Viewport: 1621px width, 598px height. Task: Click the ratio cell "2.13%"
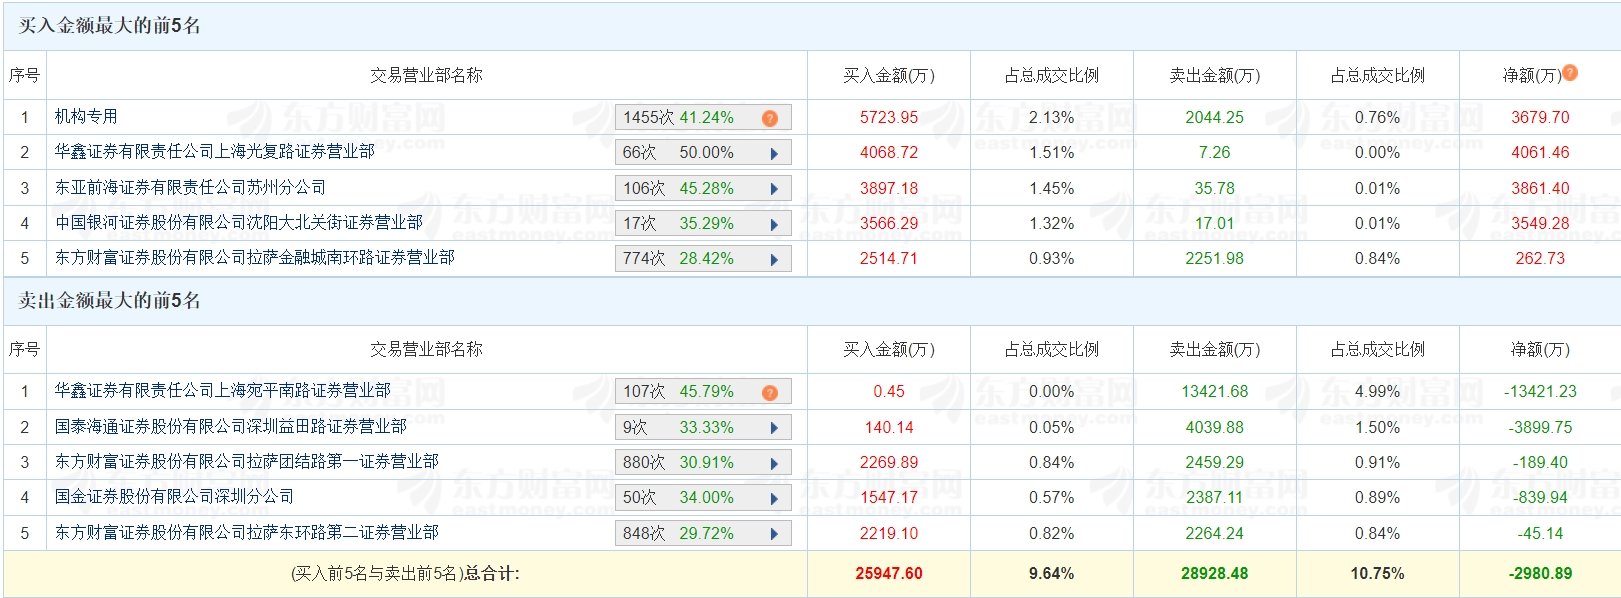(x=1052, y=118)
